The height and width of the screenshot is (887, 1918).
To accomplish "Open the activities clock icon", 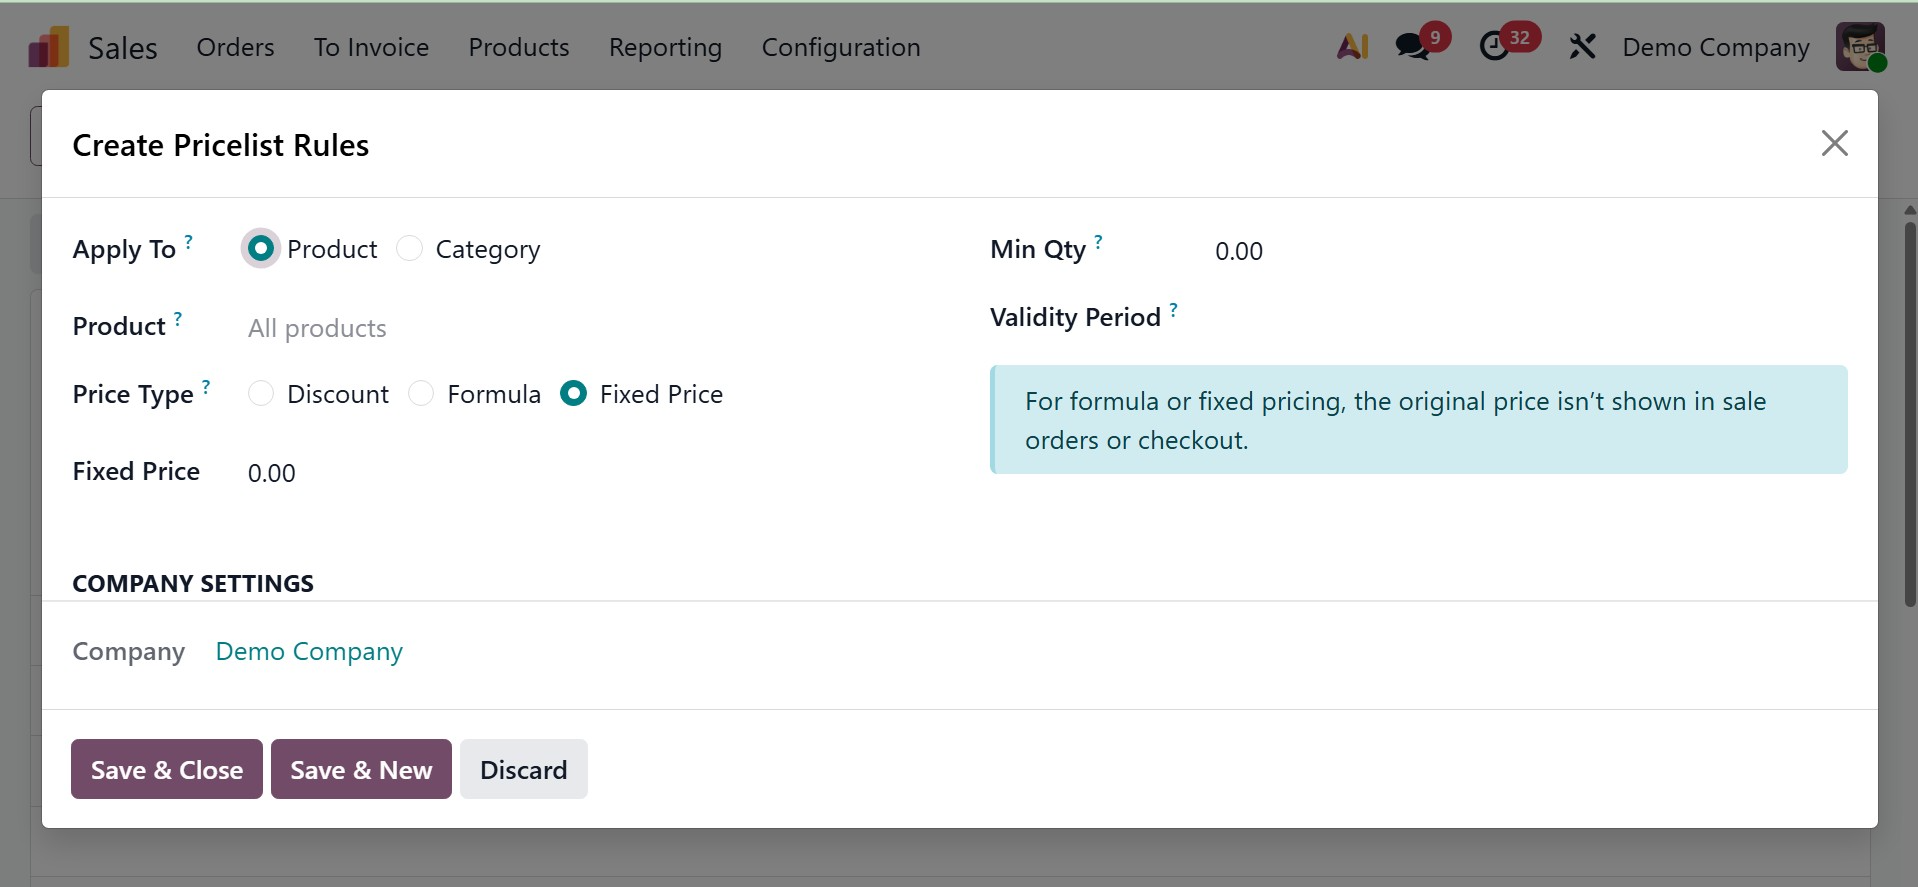I will pyautogui.click(x=1495, y=46).
